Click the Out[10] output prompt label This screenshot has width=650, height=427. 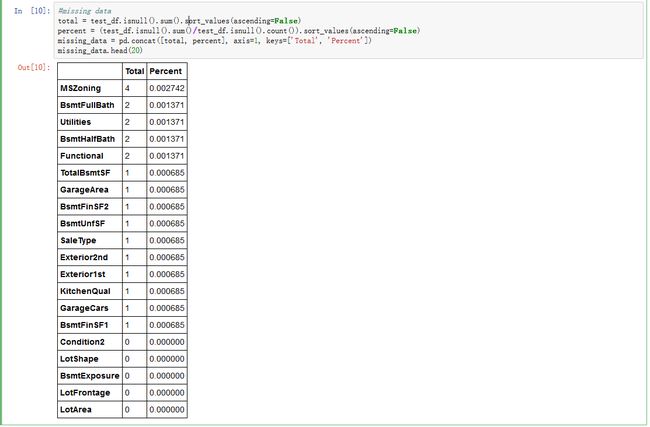34,67
